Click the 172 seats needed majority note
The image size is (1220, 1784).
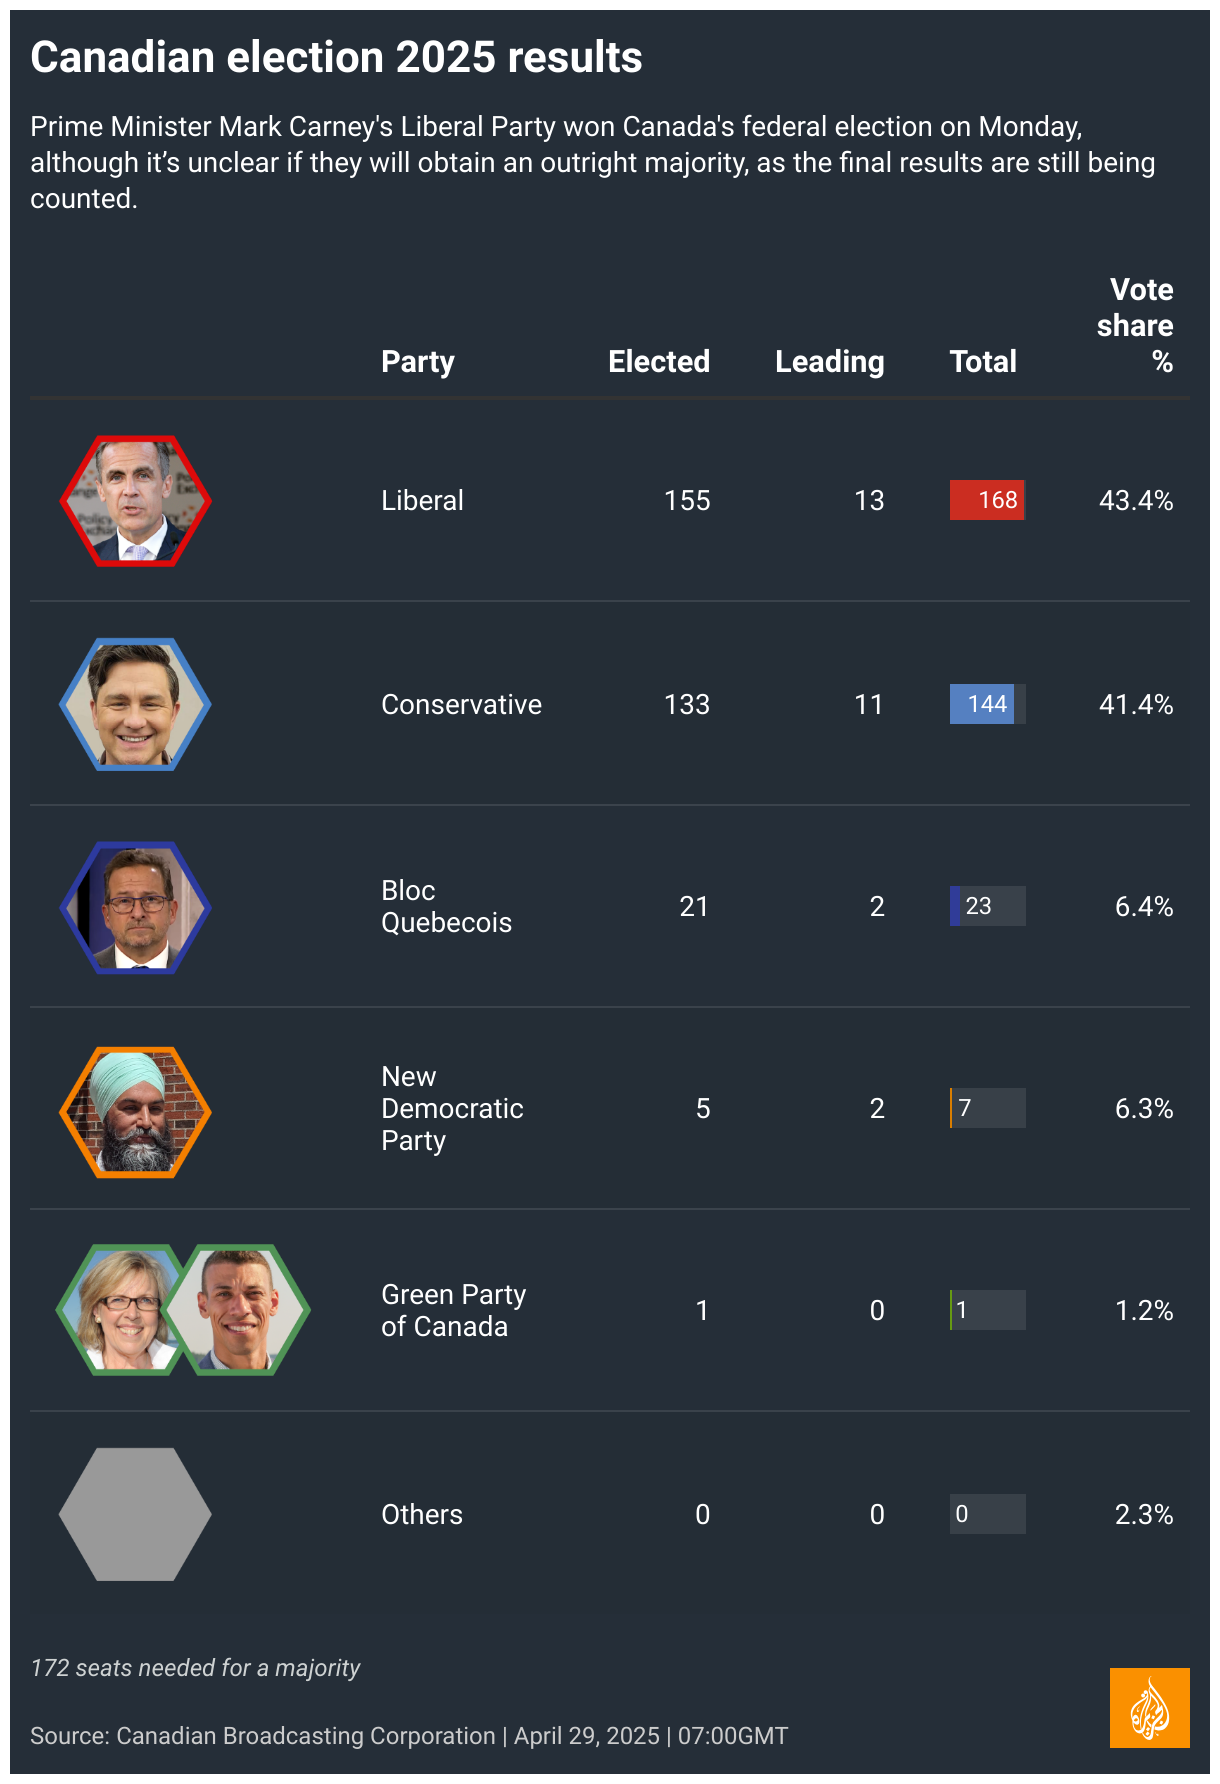click(x=195, y=1667)
